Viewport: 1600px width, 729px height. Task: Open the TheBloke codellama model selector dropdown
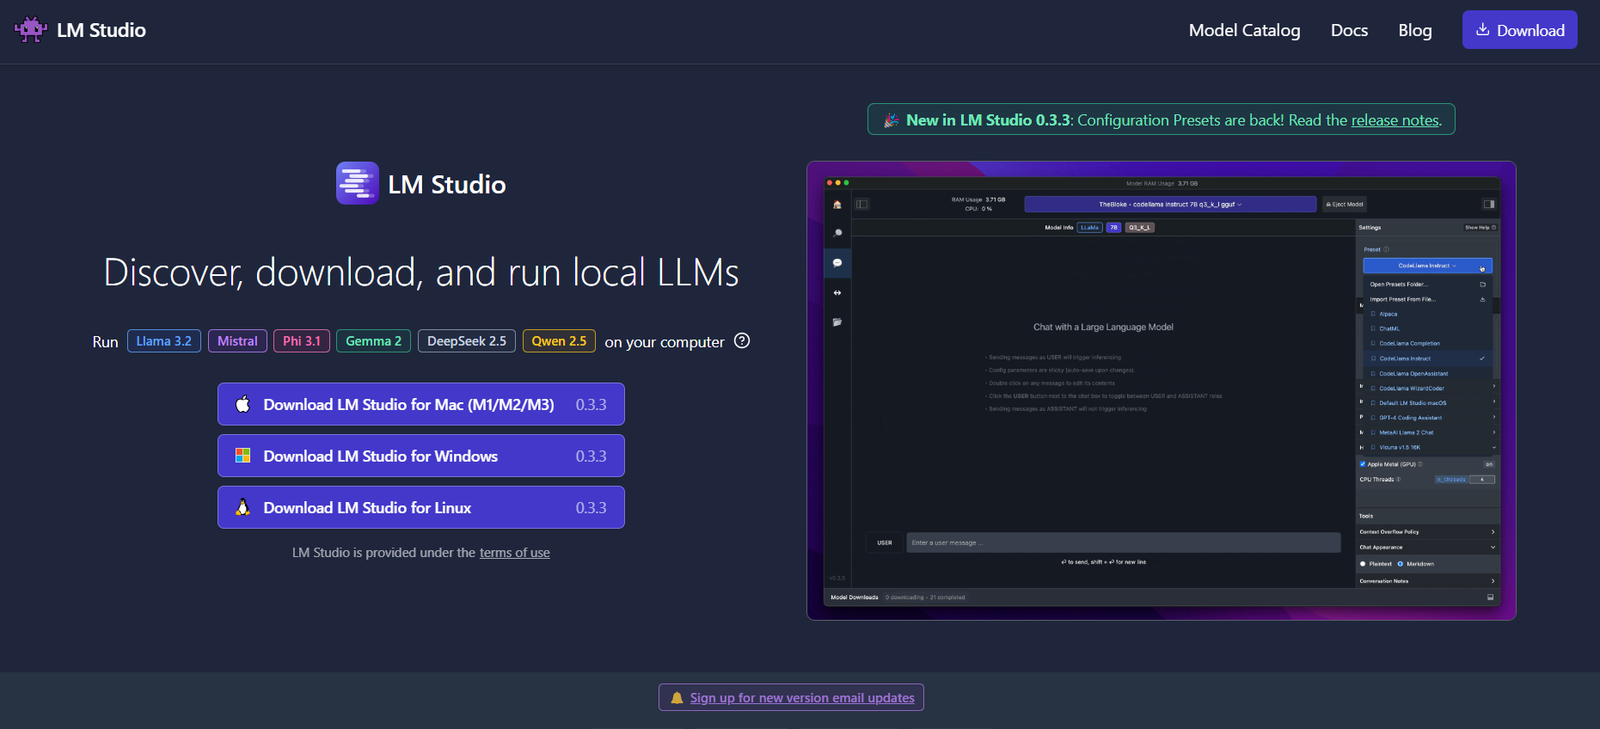(x=1170, y=204)
